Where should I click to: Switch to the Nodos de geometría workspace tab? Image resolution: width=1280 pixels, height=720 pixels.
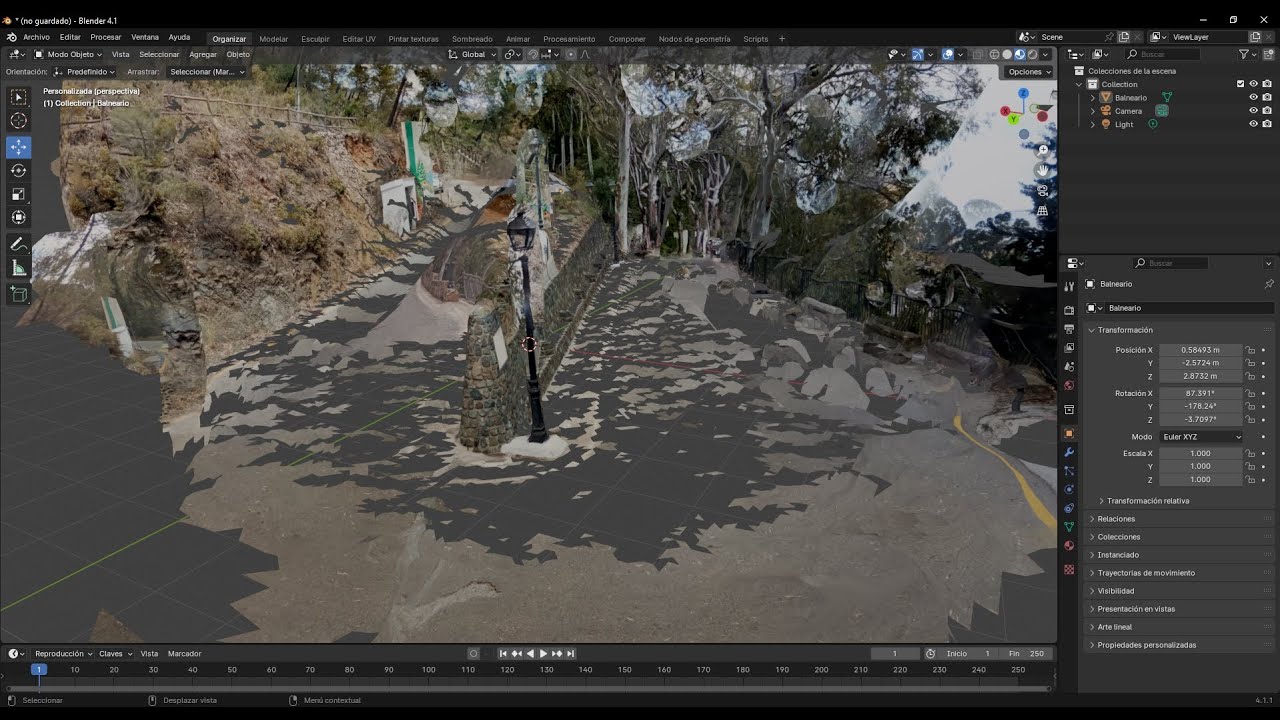694,39
